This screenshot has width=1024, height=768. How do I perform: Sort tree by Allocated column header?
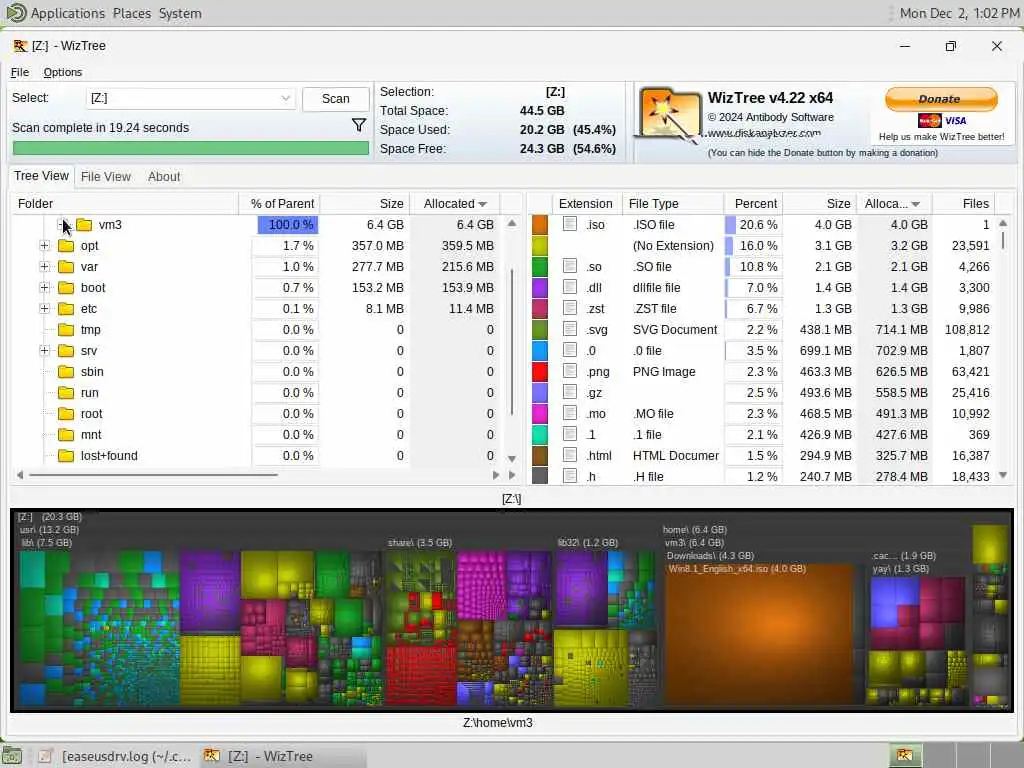pos(455,204)
